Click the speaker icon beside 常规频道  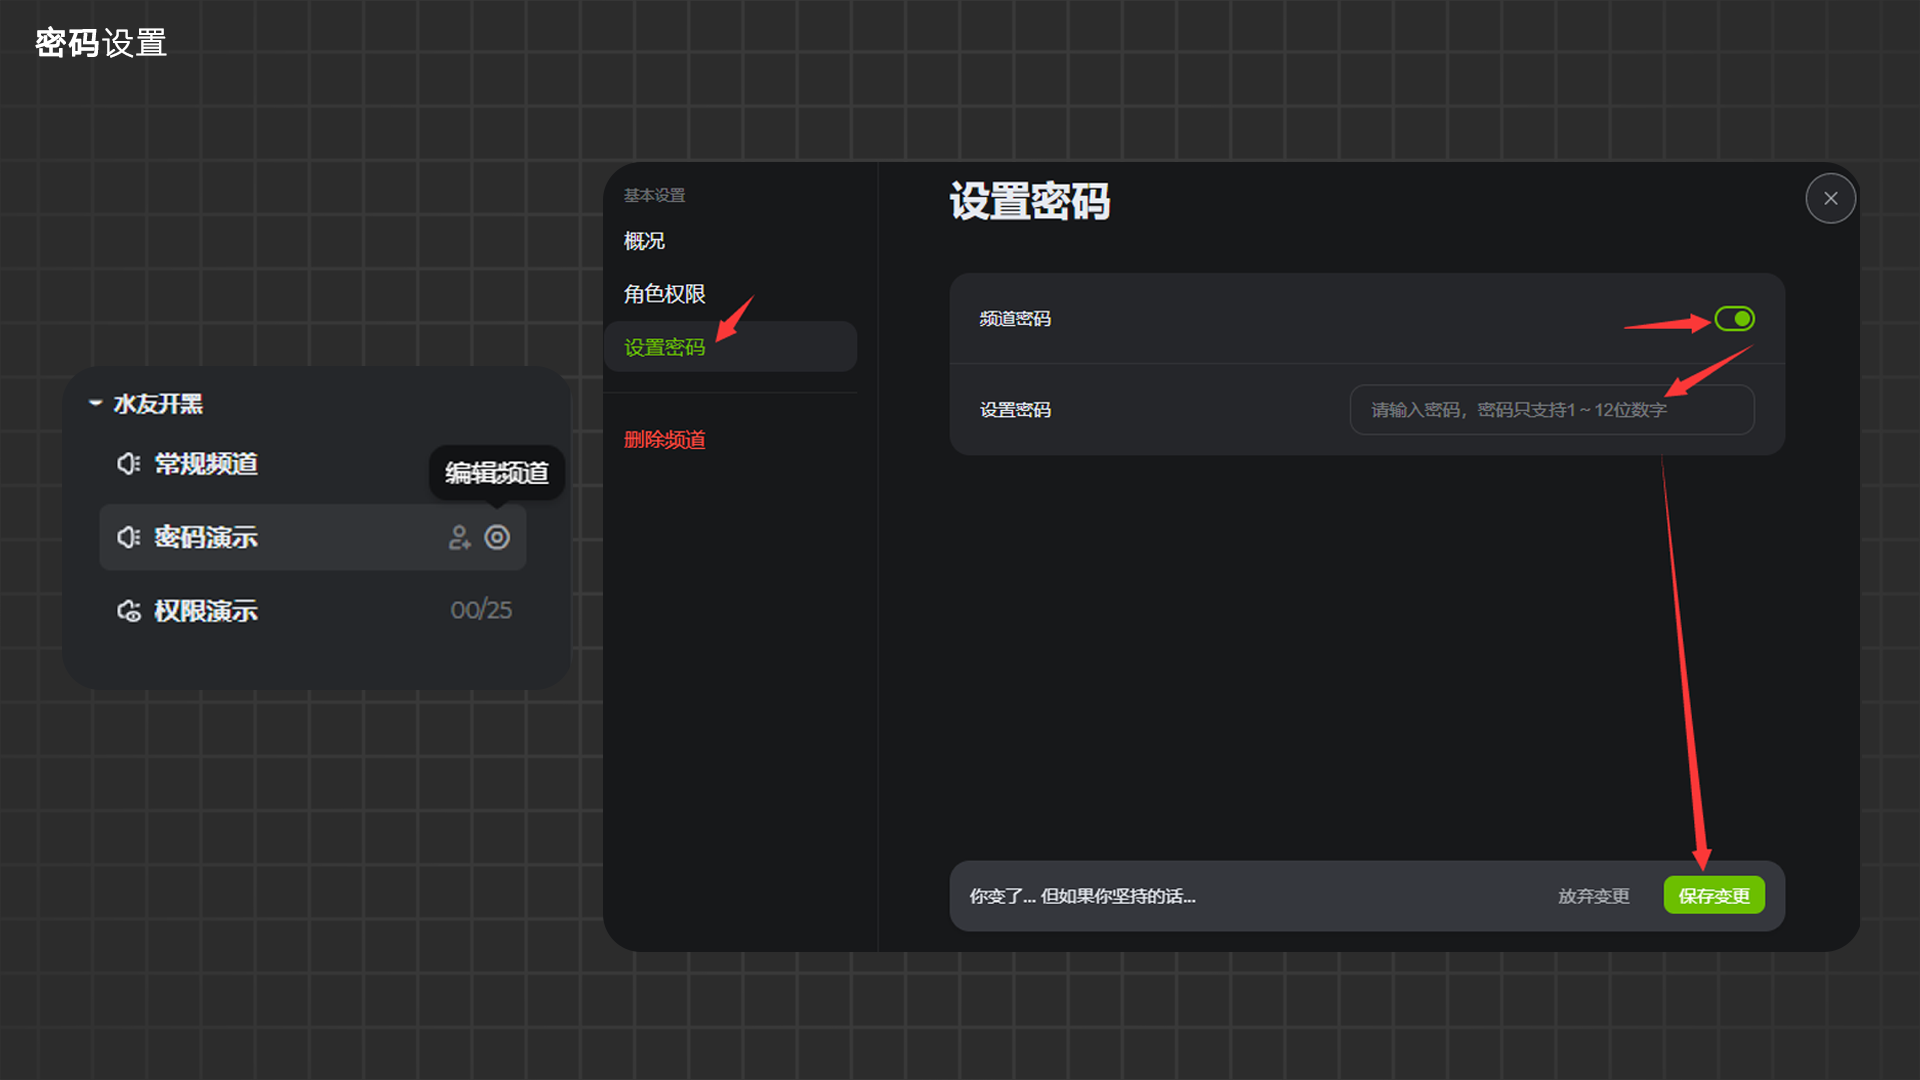pyautogui.click(x=128, y=464)
